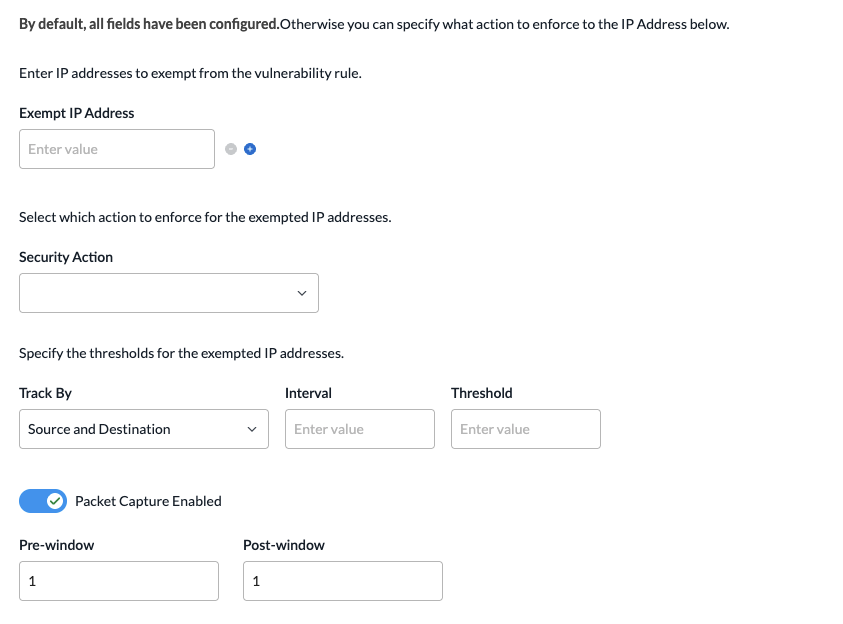Click into the Interval value field
The height and width of the screenshot is (624, 843).
pyautogui.click(x=360, y=429)
